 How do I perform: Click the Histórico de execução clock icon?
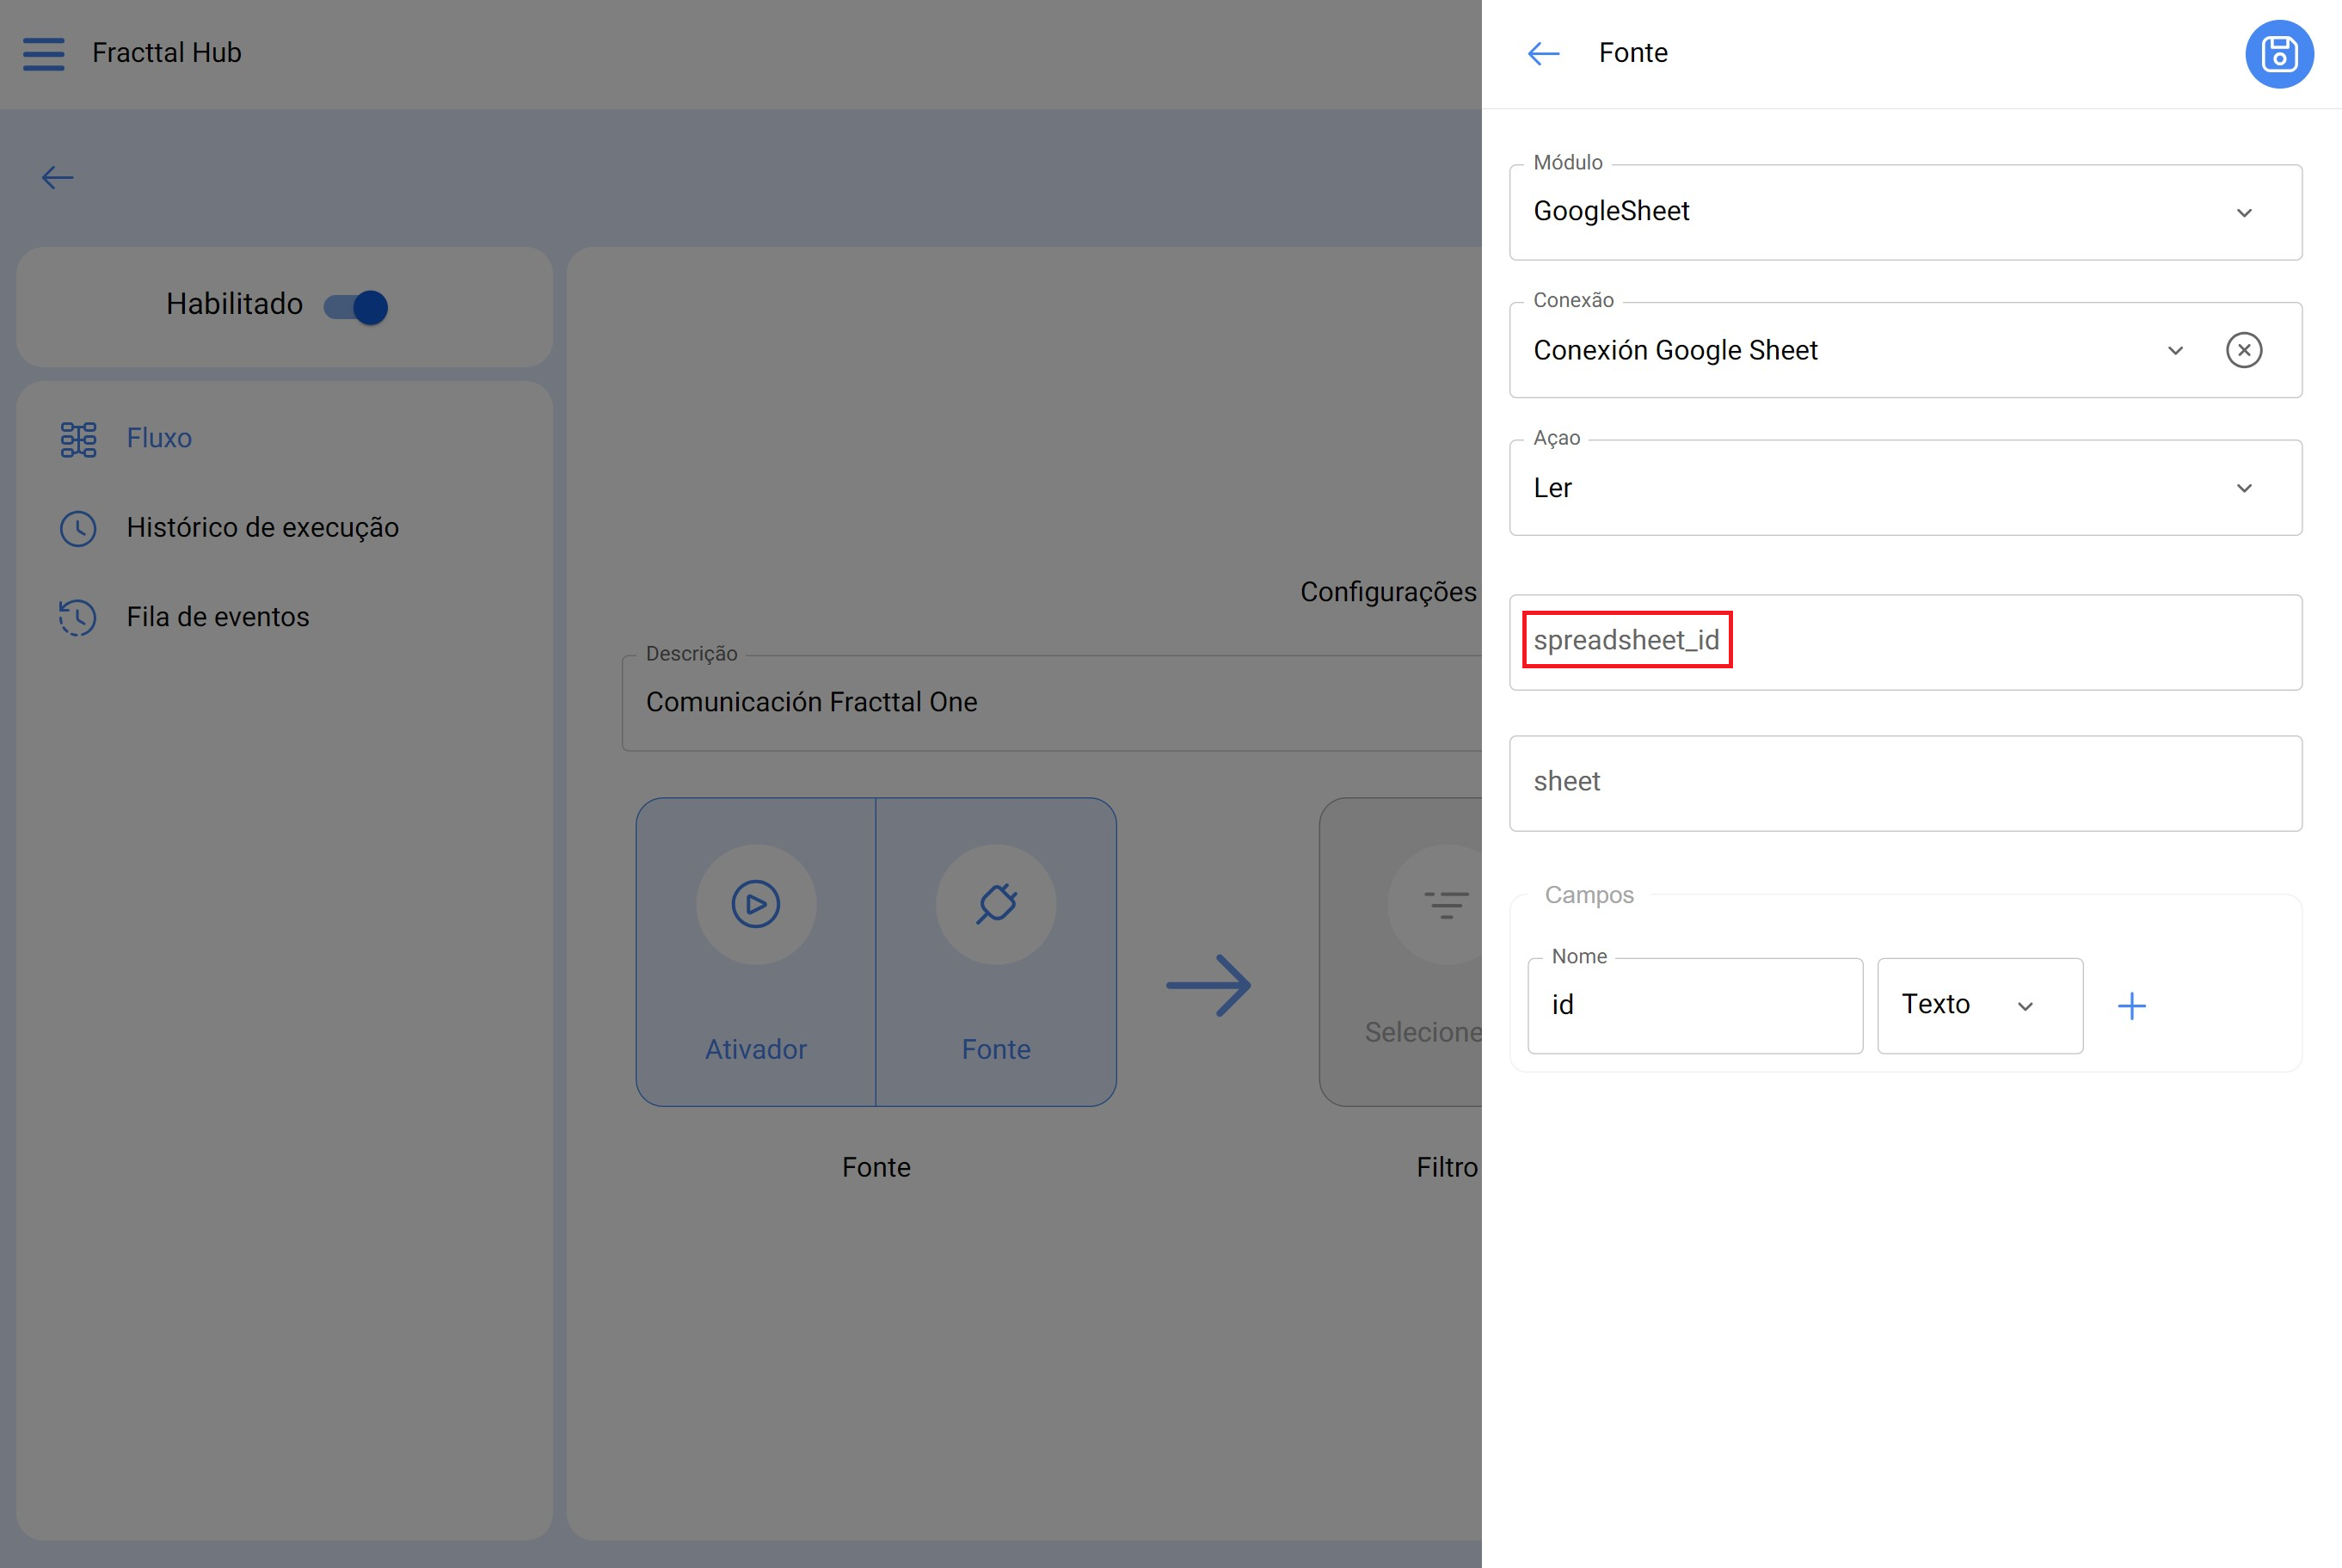(x=78, y=528)
